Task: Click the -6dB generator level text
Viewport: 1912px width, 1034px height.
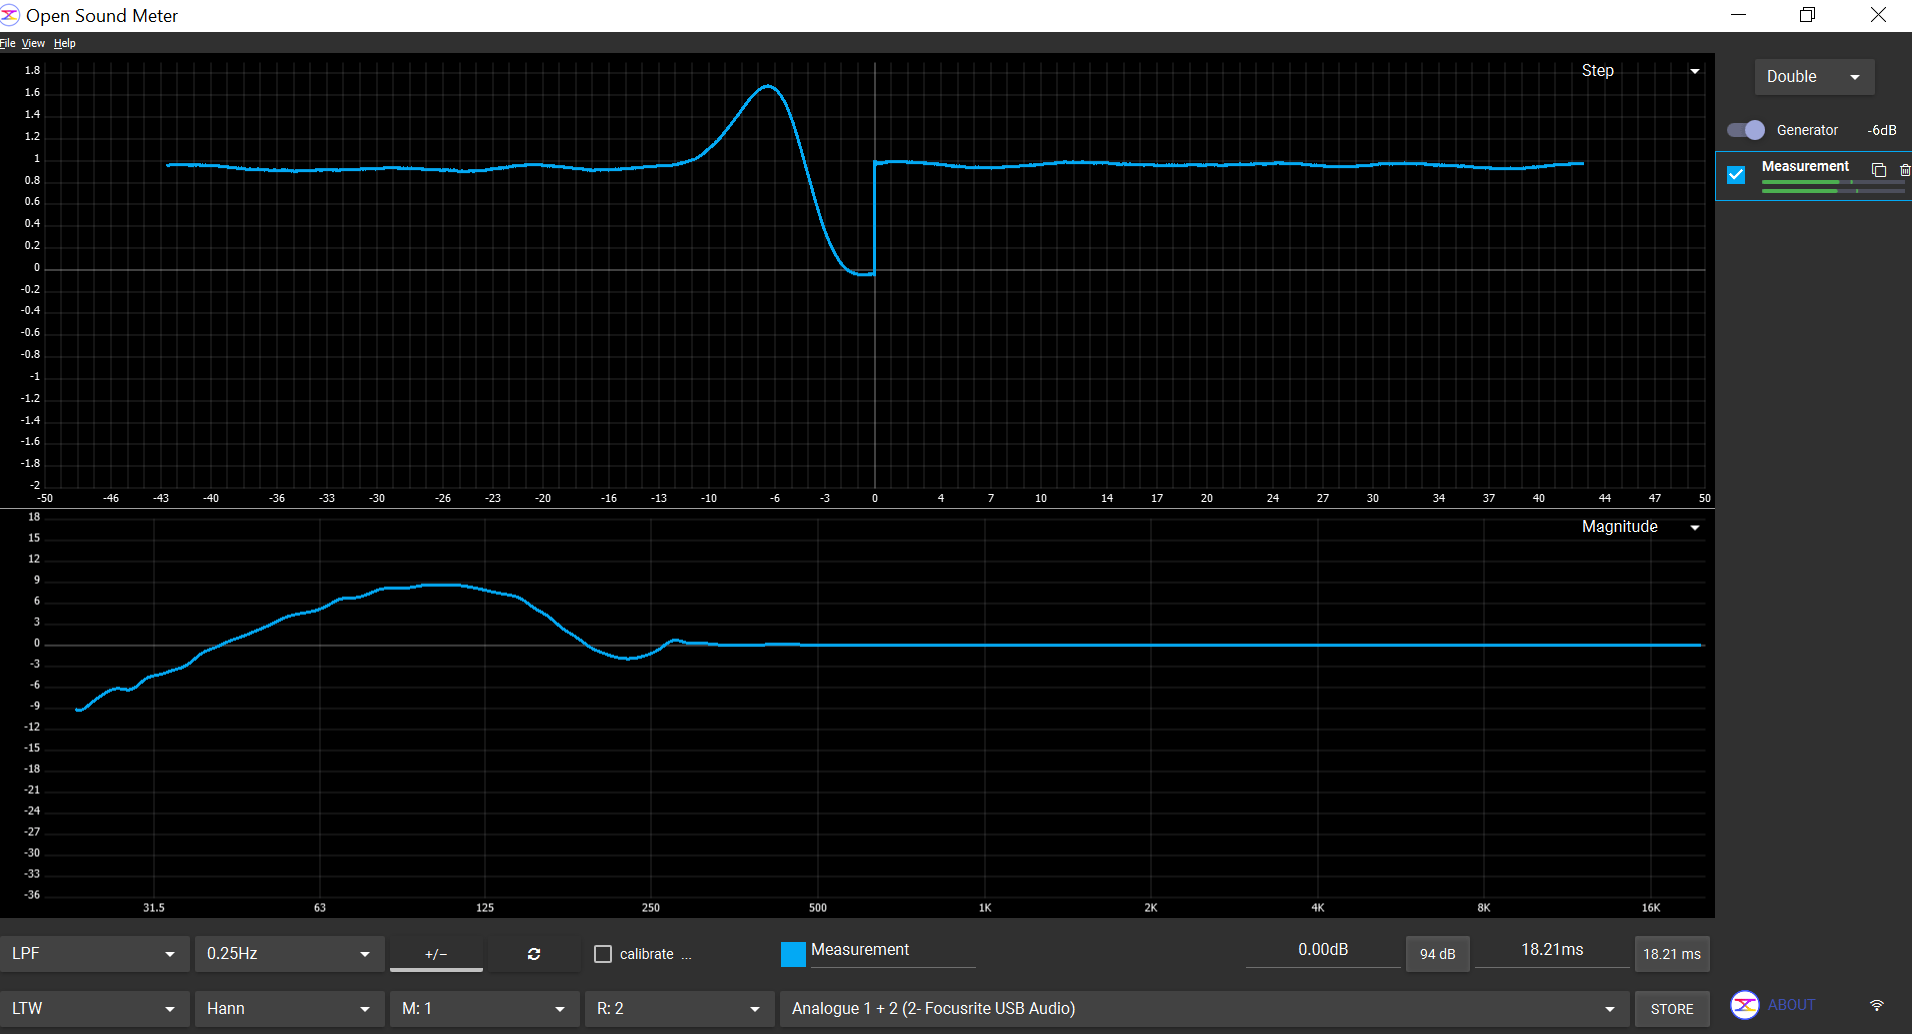Action: pyautogui.click(x=1882, y=130)
